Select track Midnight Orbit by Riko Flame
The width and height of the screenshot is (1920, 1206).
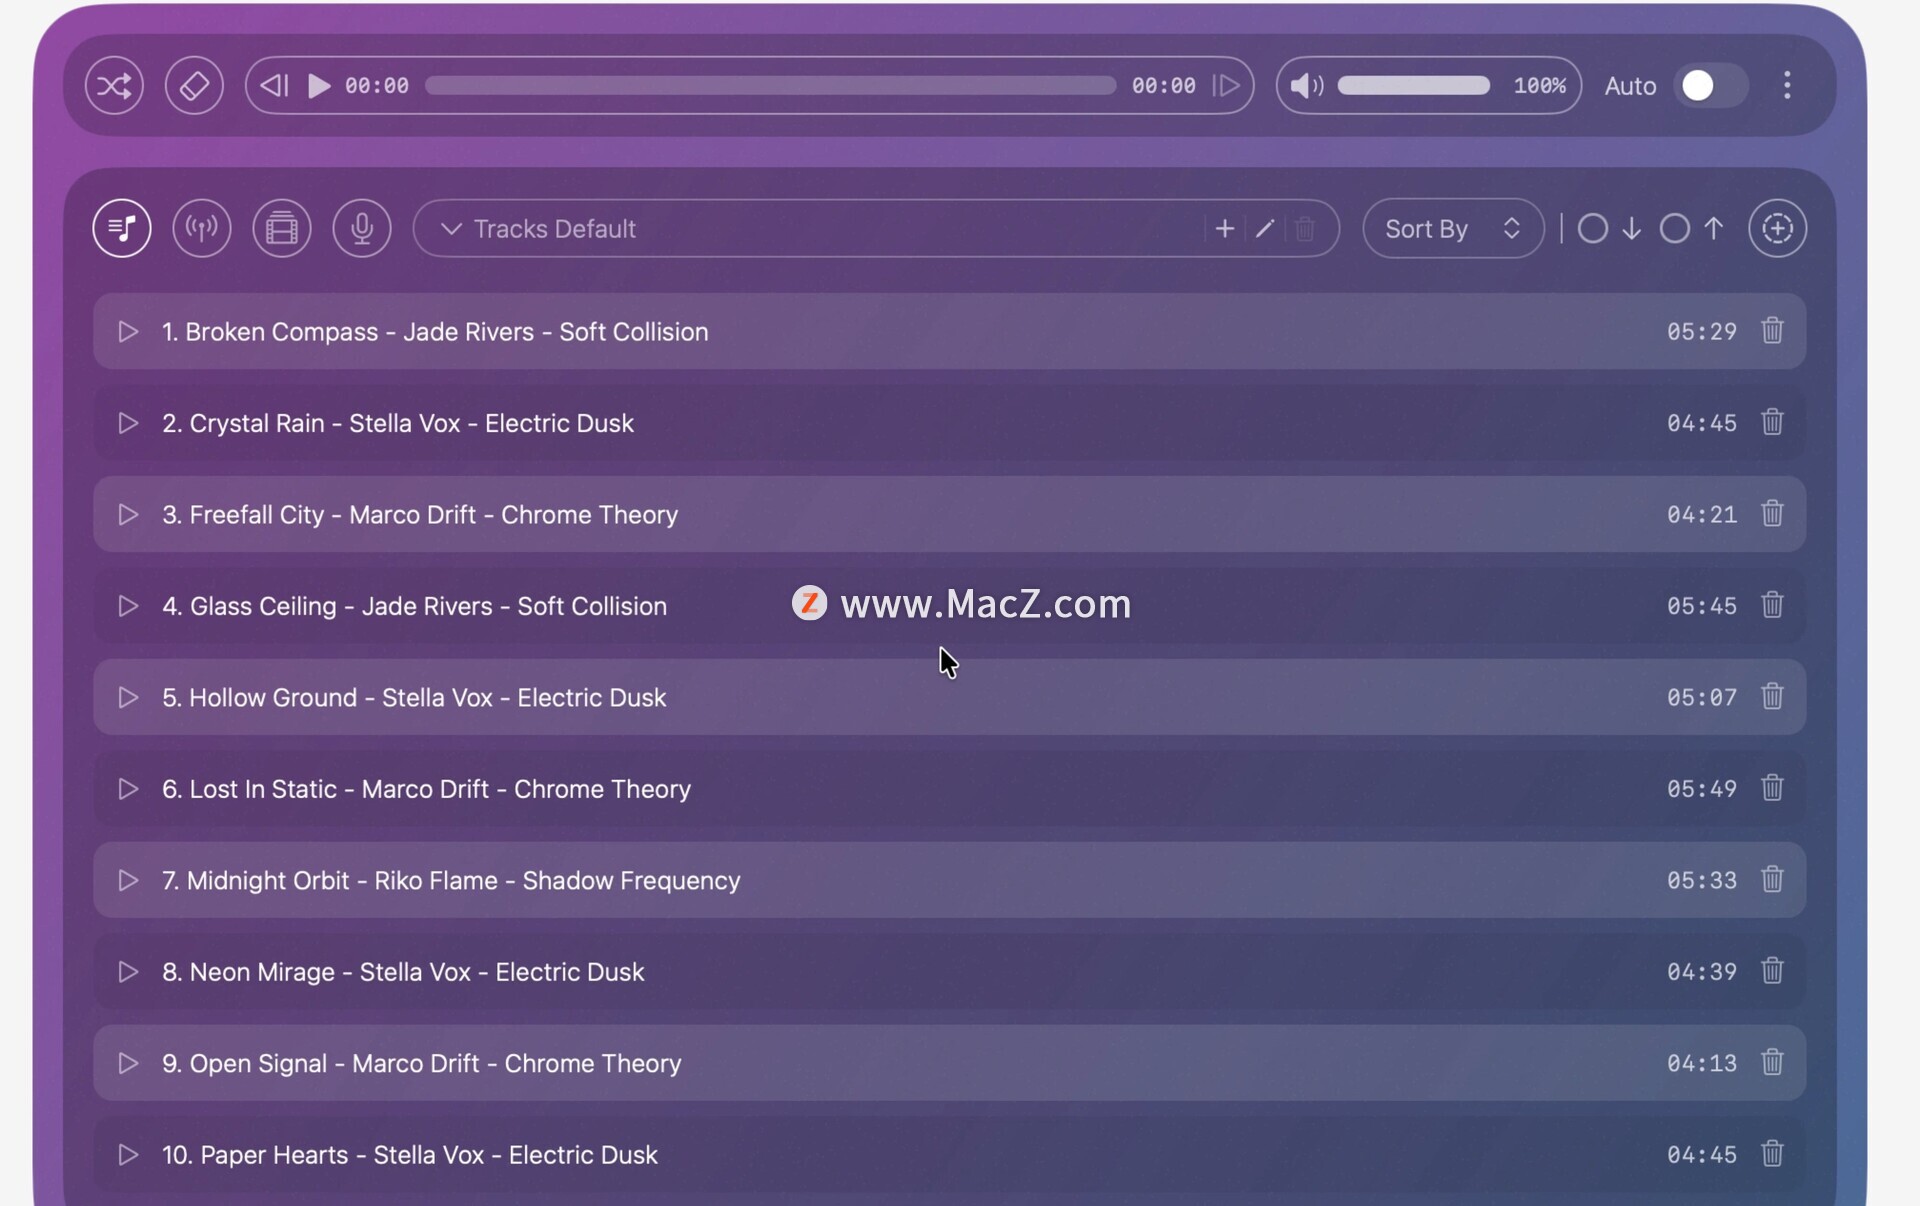pyautogui.click(x=451, y=881)
